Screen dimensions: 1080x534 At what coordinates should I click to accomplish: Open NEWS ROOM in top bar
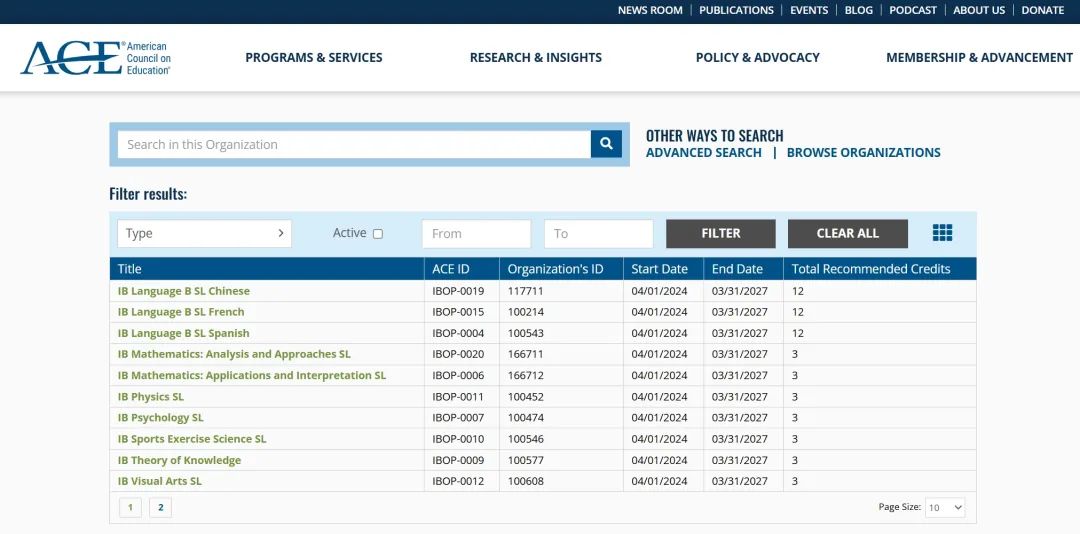[x=650, y=10]
